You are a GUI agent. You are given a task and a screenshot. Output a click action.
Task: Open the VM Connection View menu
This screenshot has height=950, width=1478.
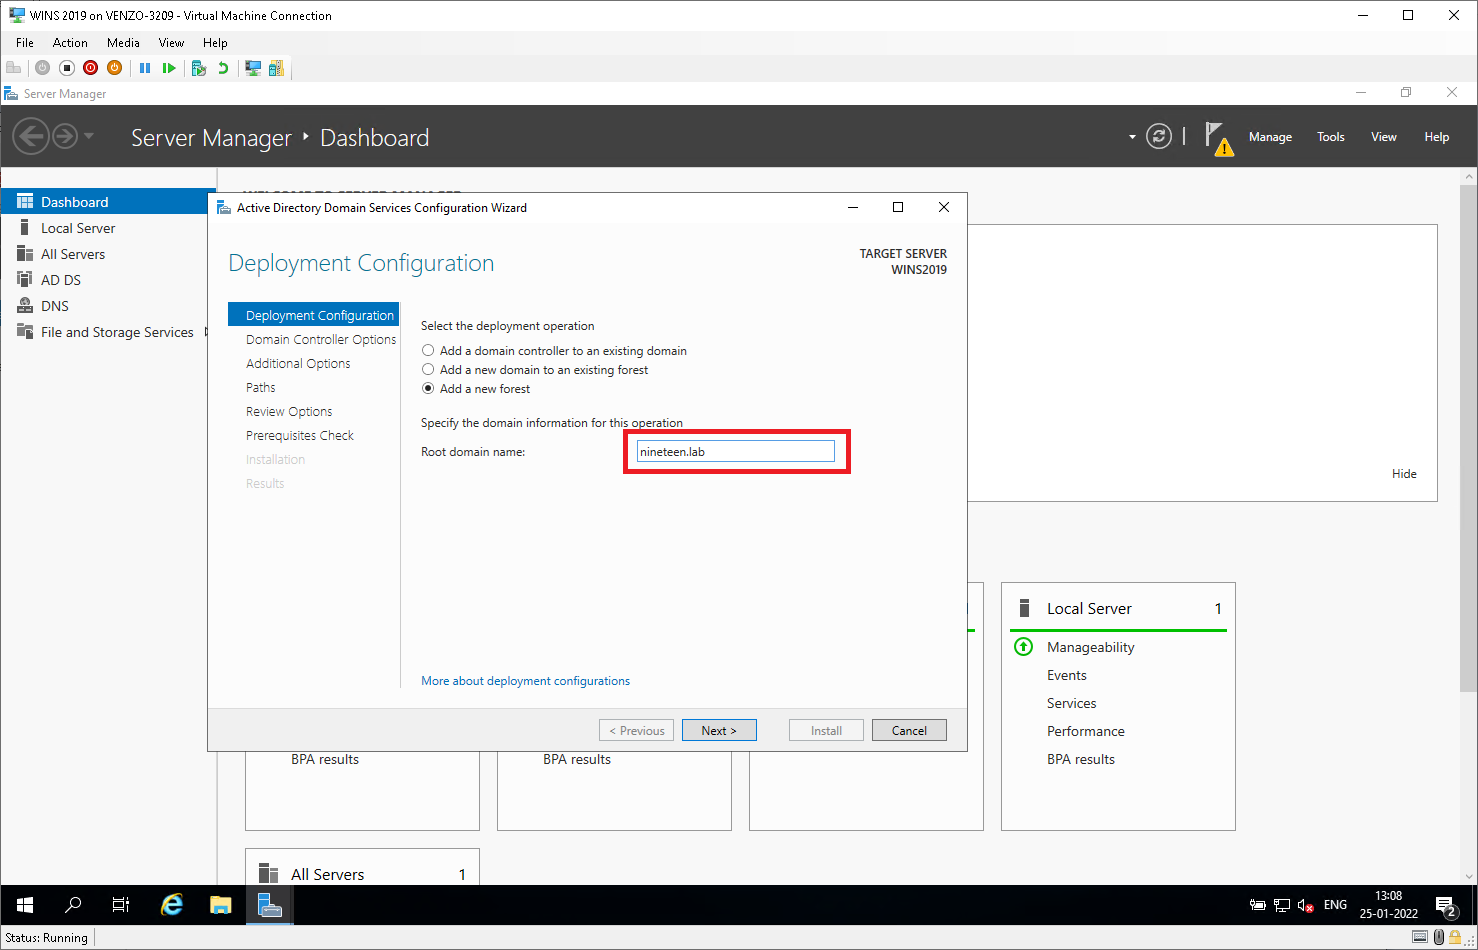pos(171,43)
